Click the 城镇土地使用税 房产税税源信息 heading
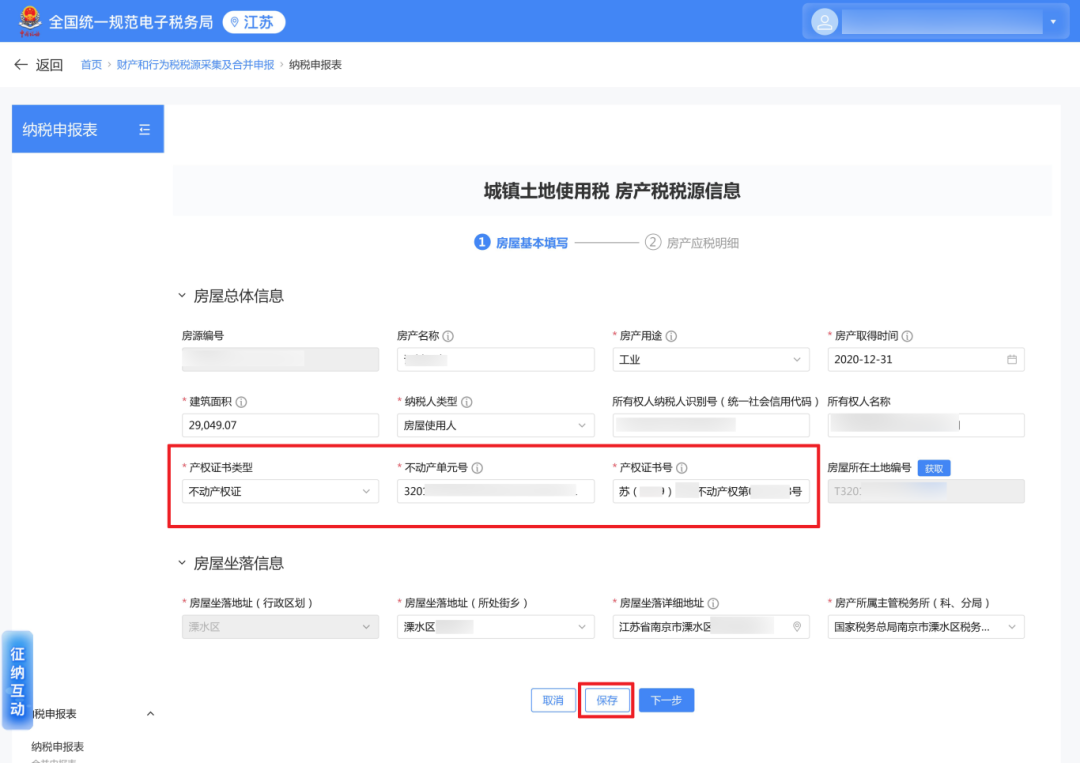The width and height of the screenshot is (1080, 763). tap(612, 191)
